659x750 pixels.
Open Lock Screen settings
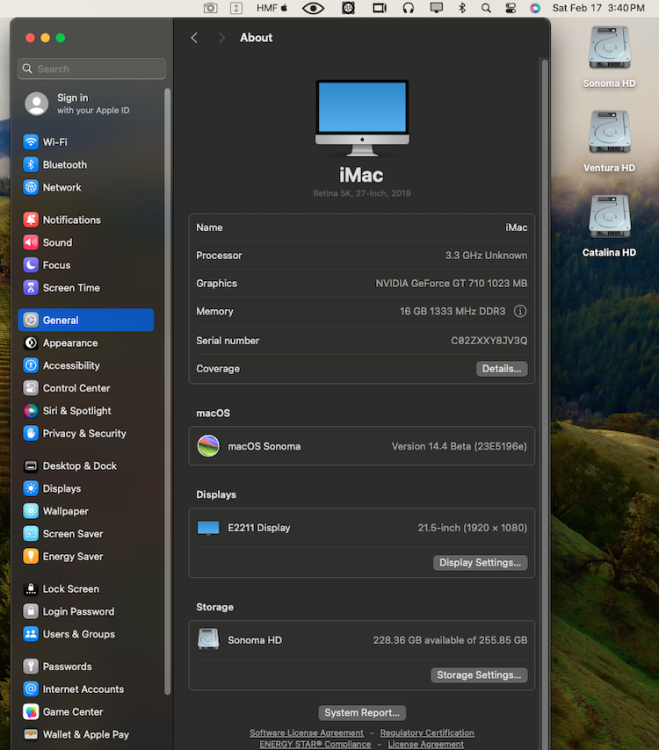click(86, 589)
